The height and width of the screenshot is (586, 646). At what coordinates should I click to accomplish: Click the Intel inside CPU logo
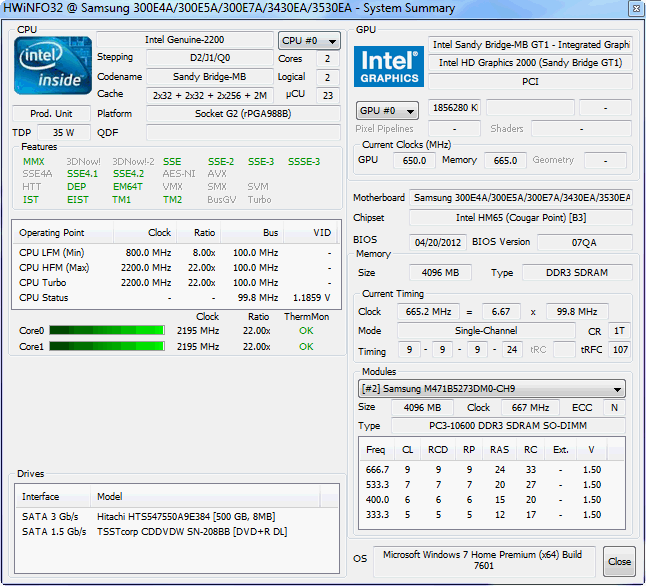click(53, 66)
